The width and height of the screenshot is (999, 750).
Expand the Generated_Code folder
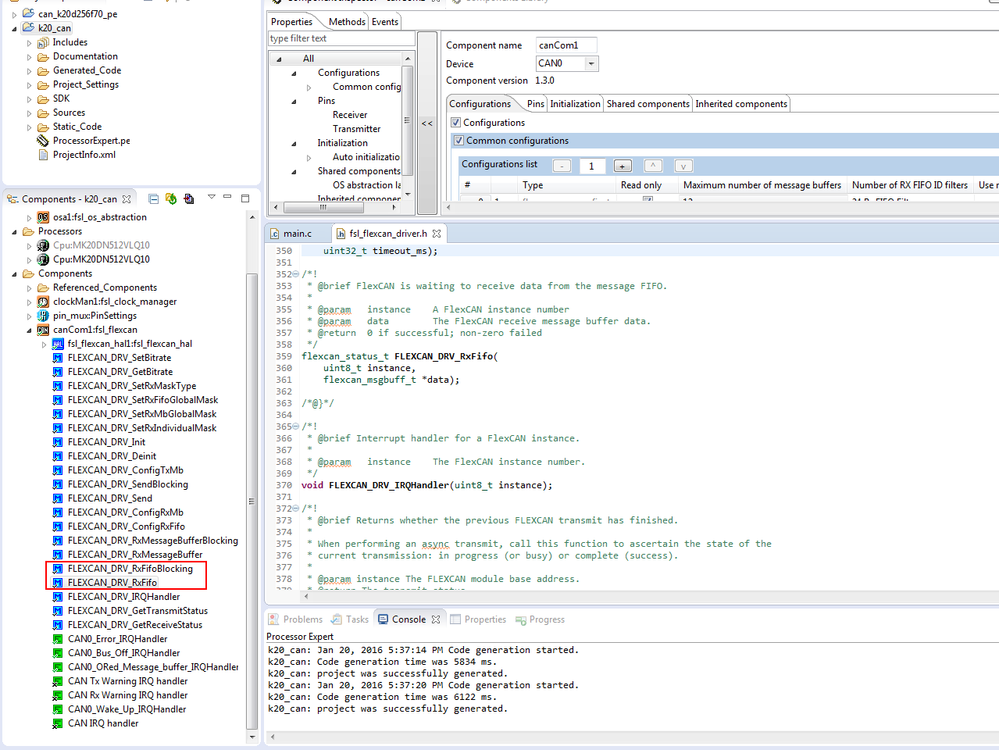(x=29, y=71)
